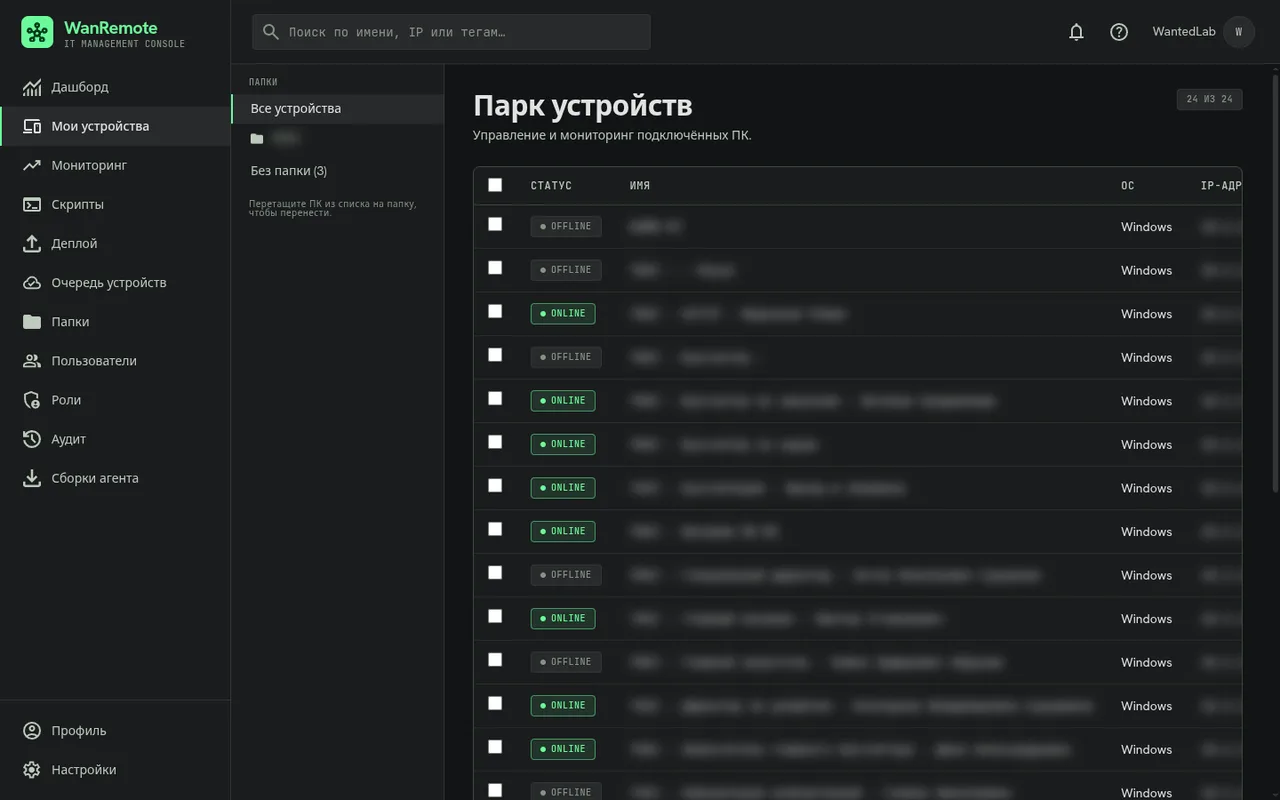Focus the search field for name, IP or tags
The width and height of the screenshot is (1280, 800).
click(451, 32)
